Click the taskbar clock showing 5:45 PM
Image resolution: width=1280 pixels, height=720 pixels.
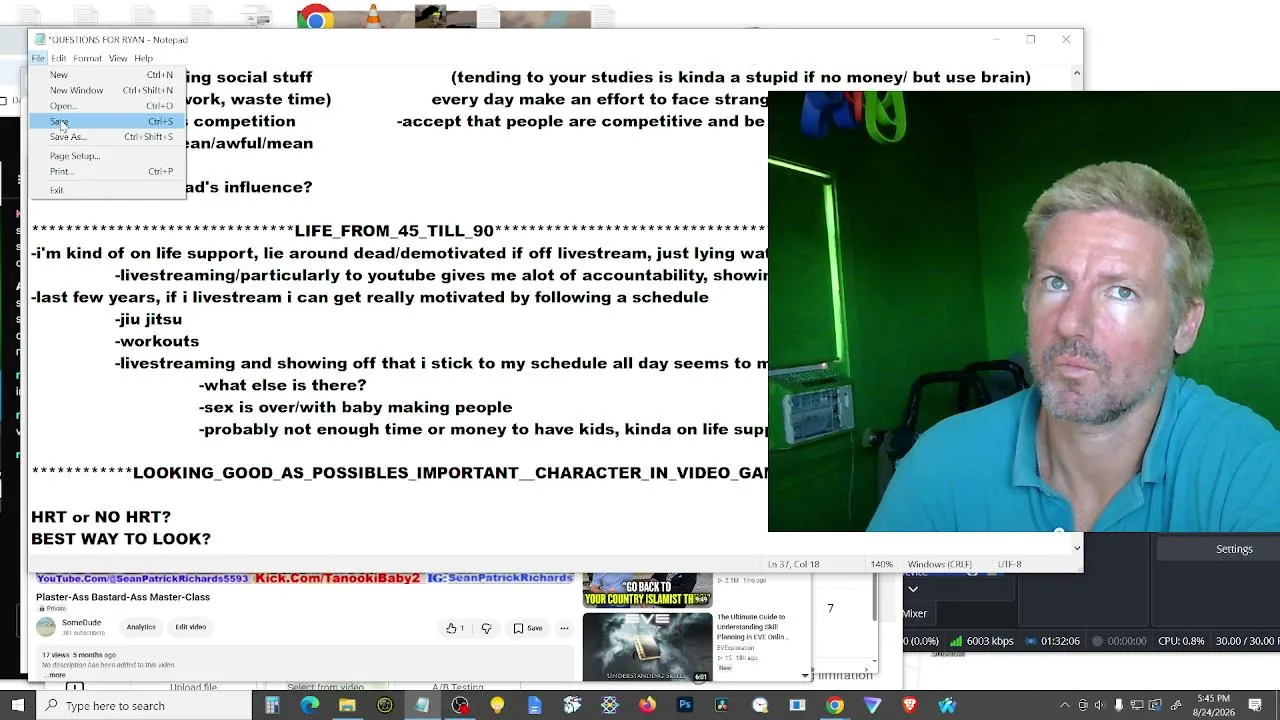(1213, 705)
